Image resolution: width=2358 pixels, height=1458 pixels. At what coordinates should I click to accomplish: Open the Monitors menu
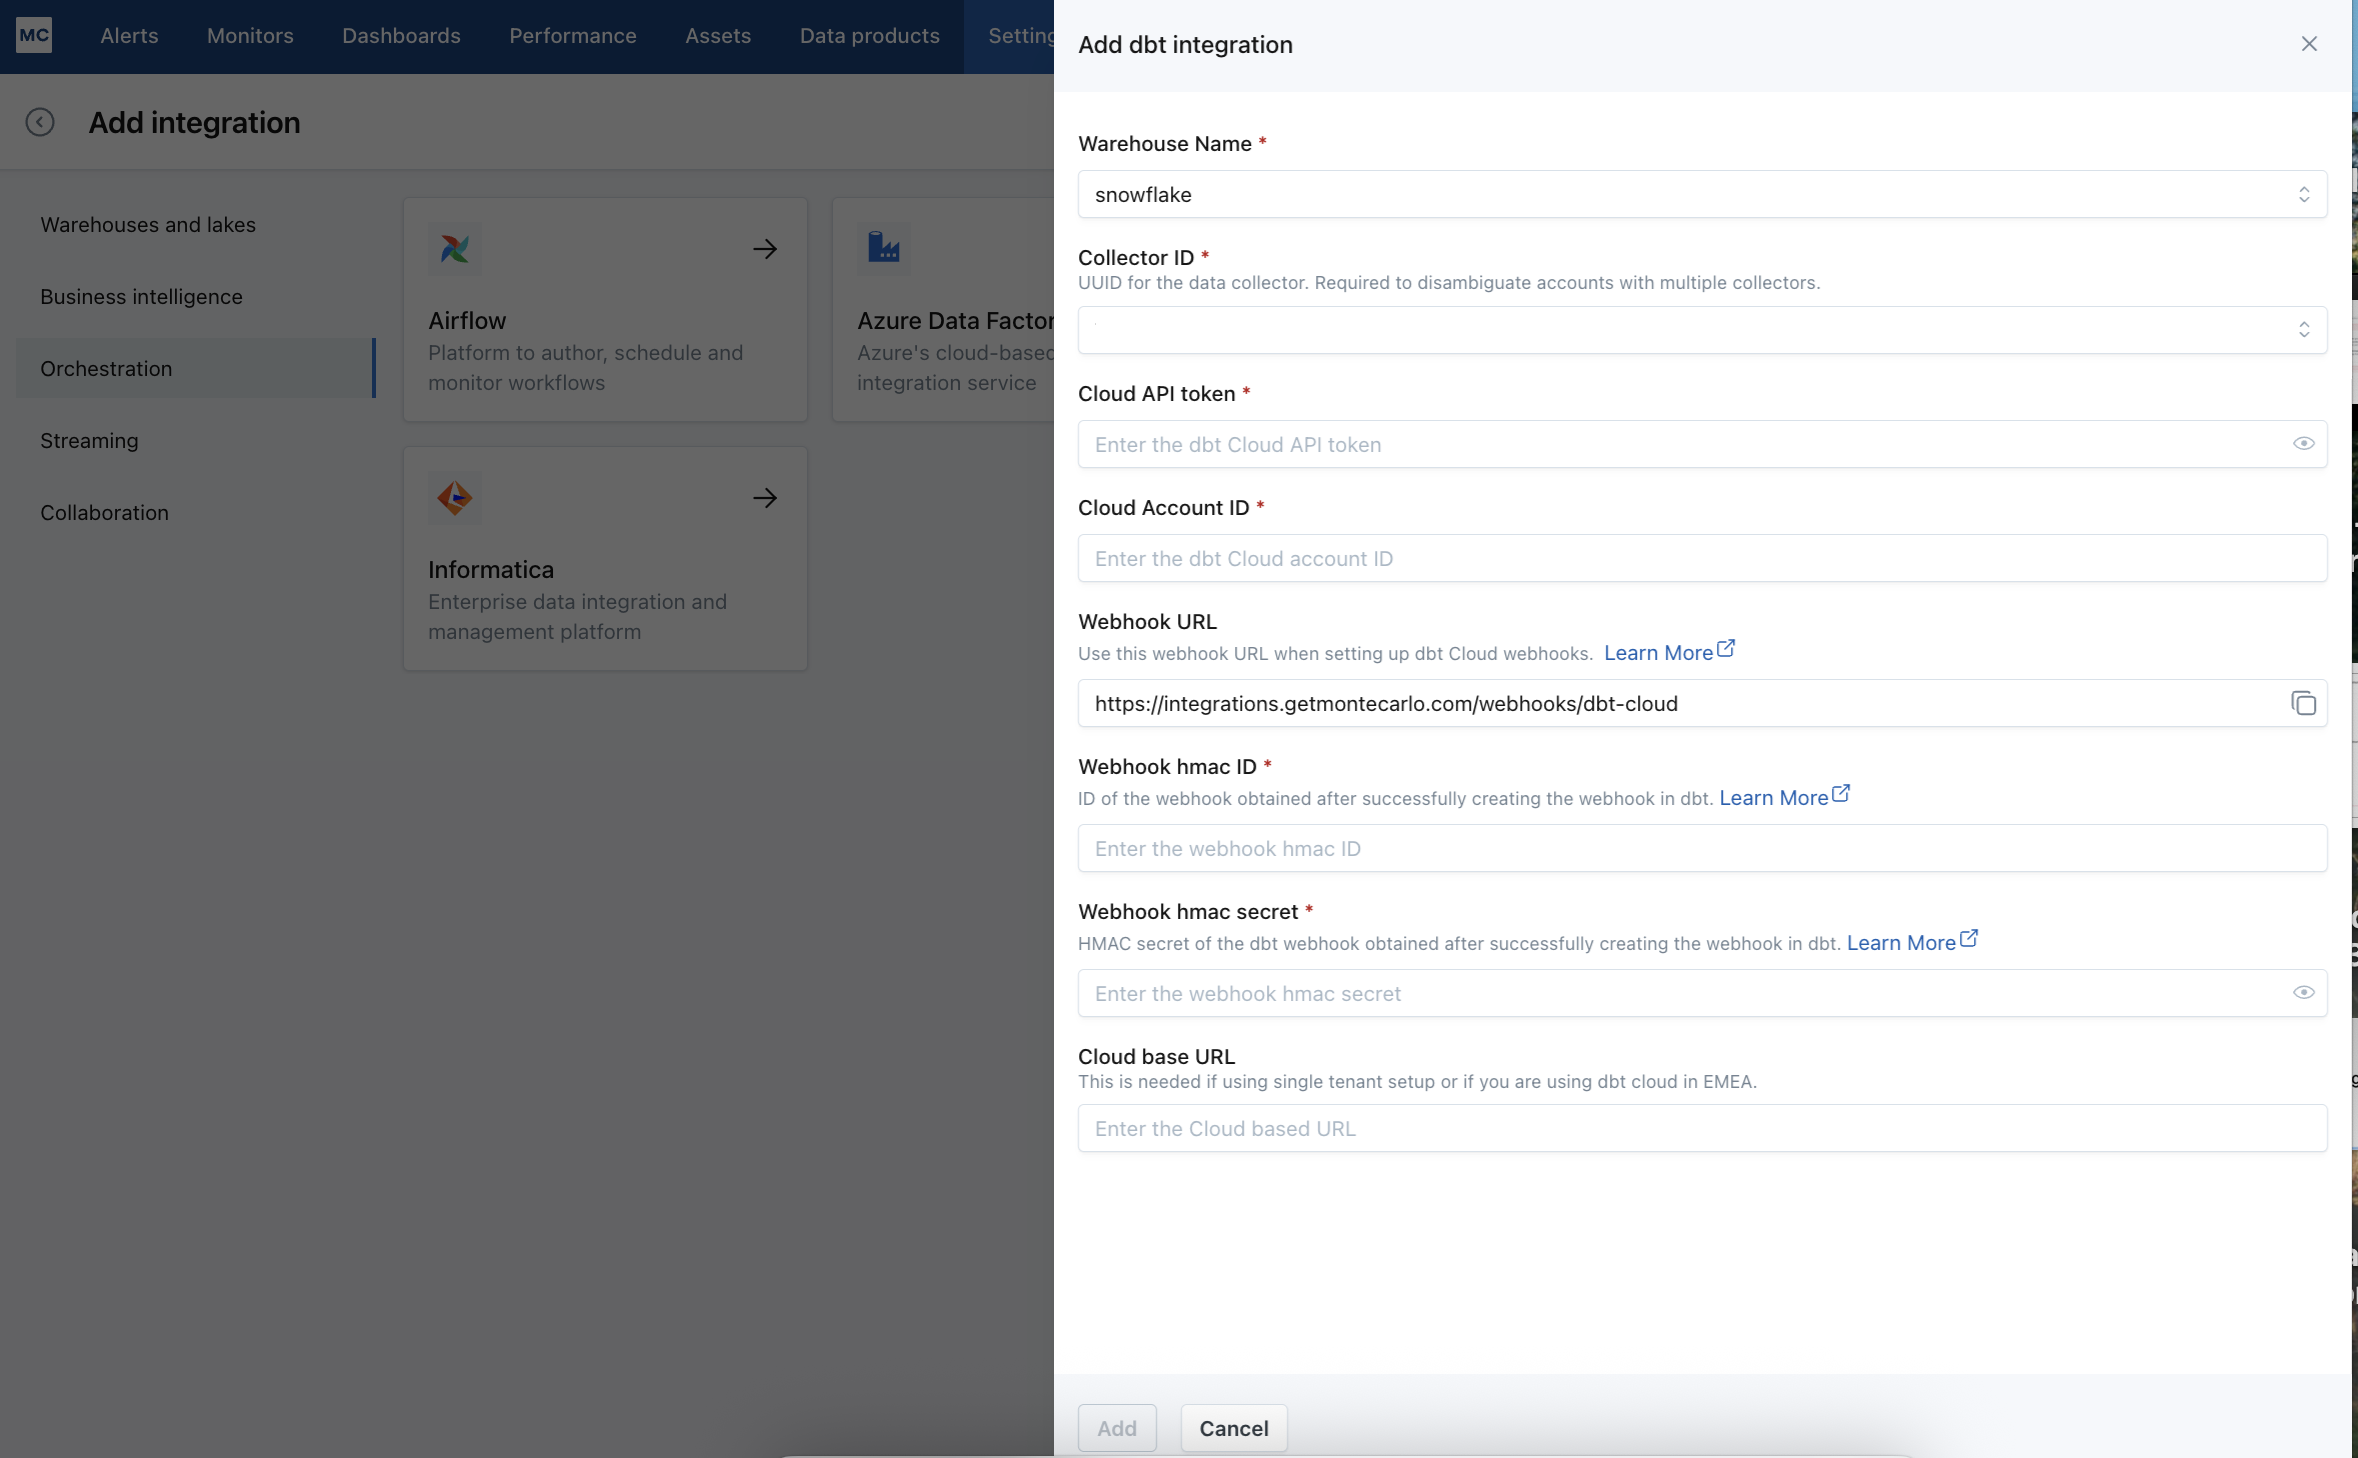tap(250, 36)
